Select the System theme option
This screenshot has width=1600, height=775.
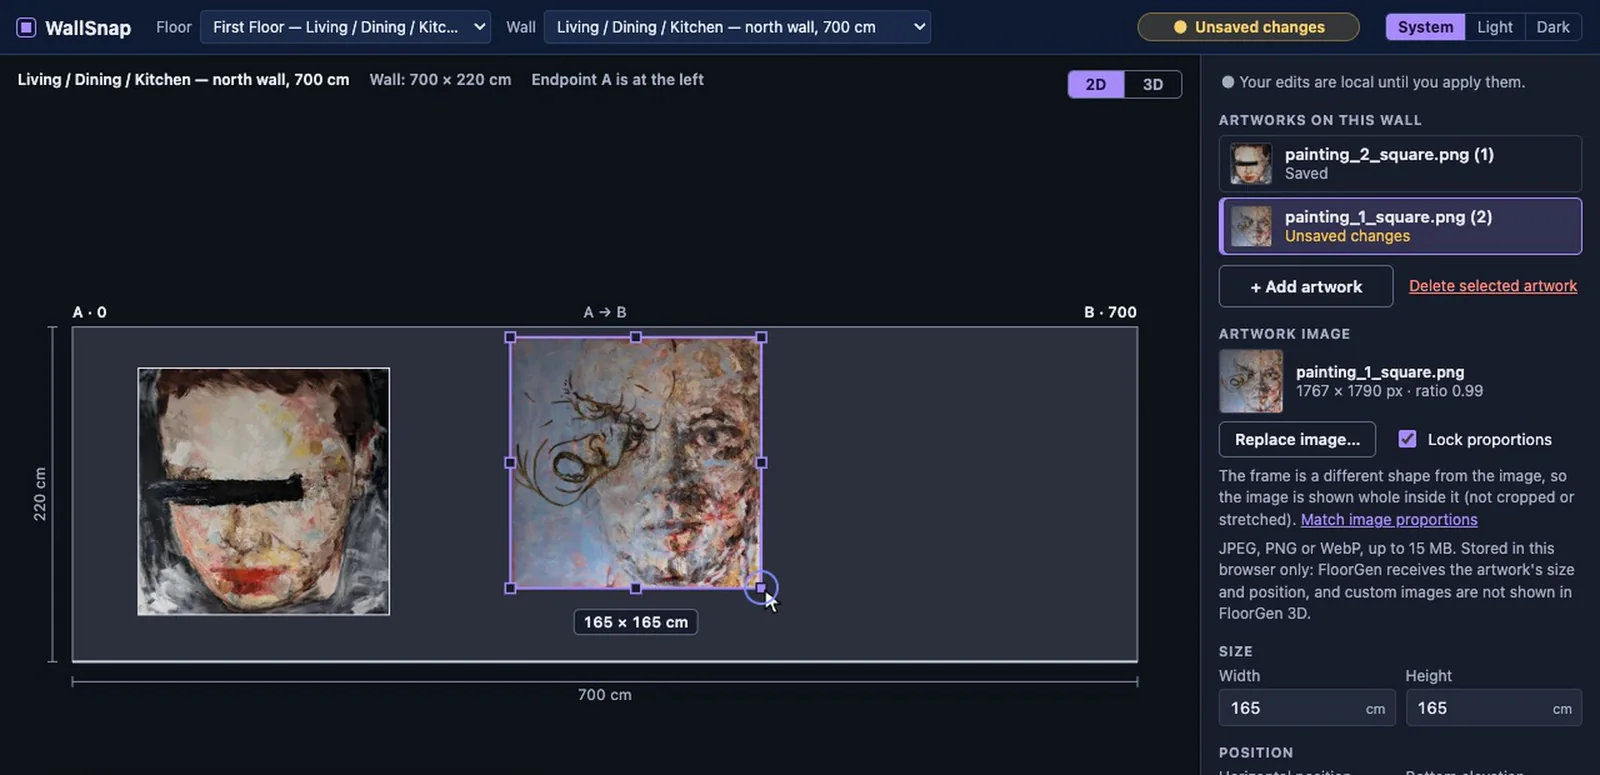[1425, 27]
